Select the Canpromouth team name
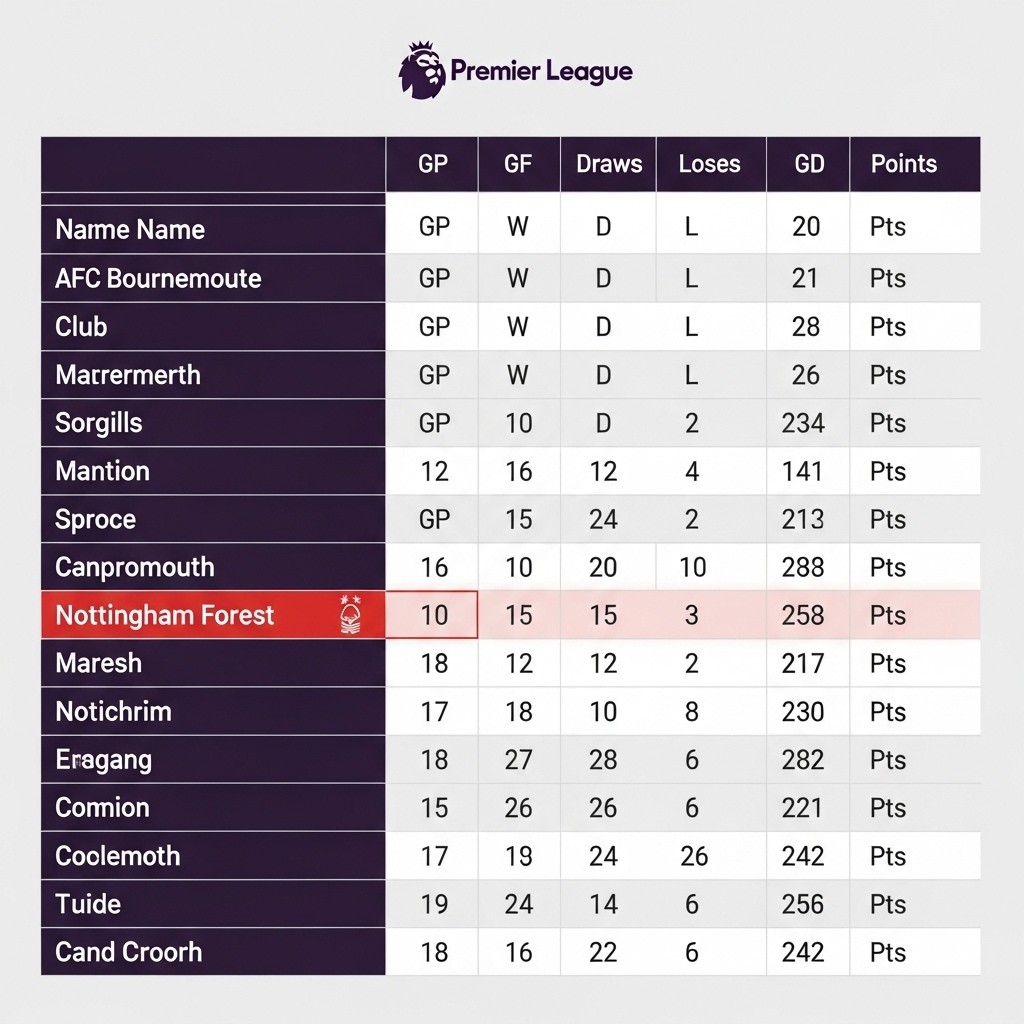Viewport: 1024px width, 1024px height. click(135, 567)
